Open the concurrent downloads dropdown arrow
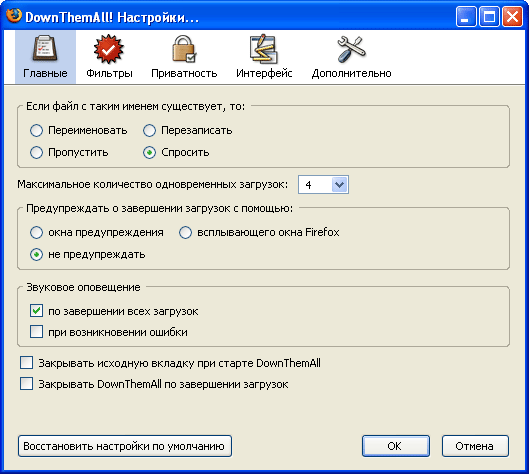529x474 pixels. click(x=339, y=185)
